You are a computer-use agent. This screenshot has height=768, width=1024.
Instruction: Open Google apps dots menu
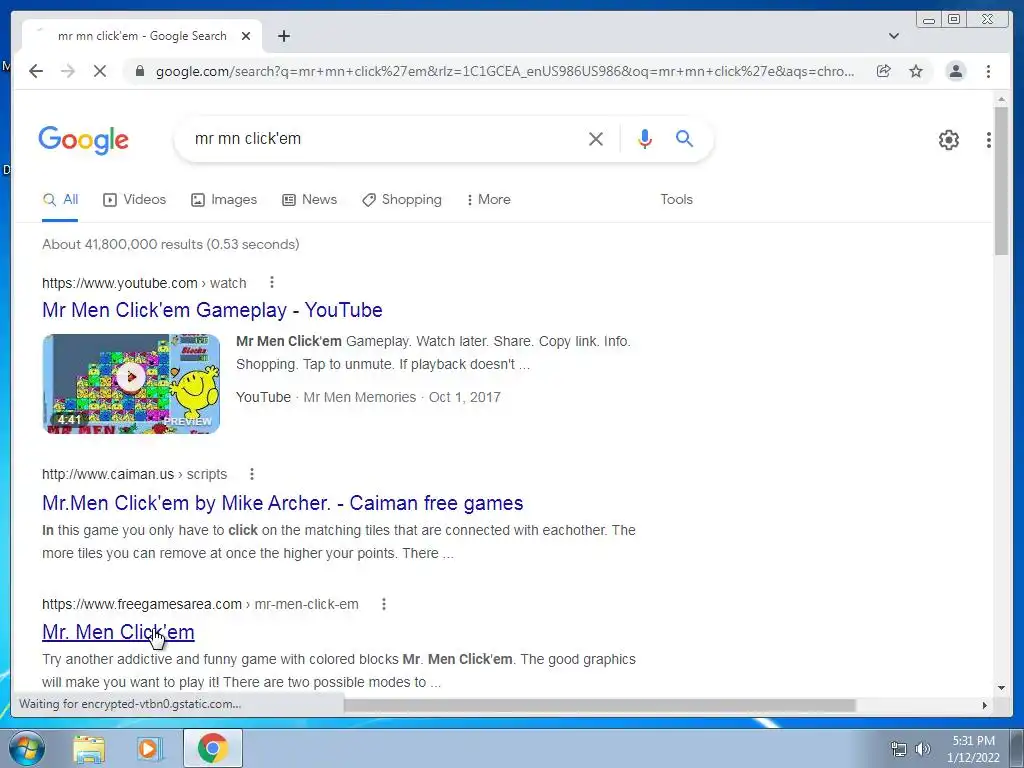tap(988, 140)
